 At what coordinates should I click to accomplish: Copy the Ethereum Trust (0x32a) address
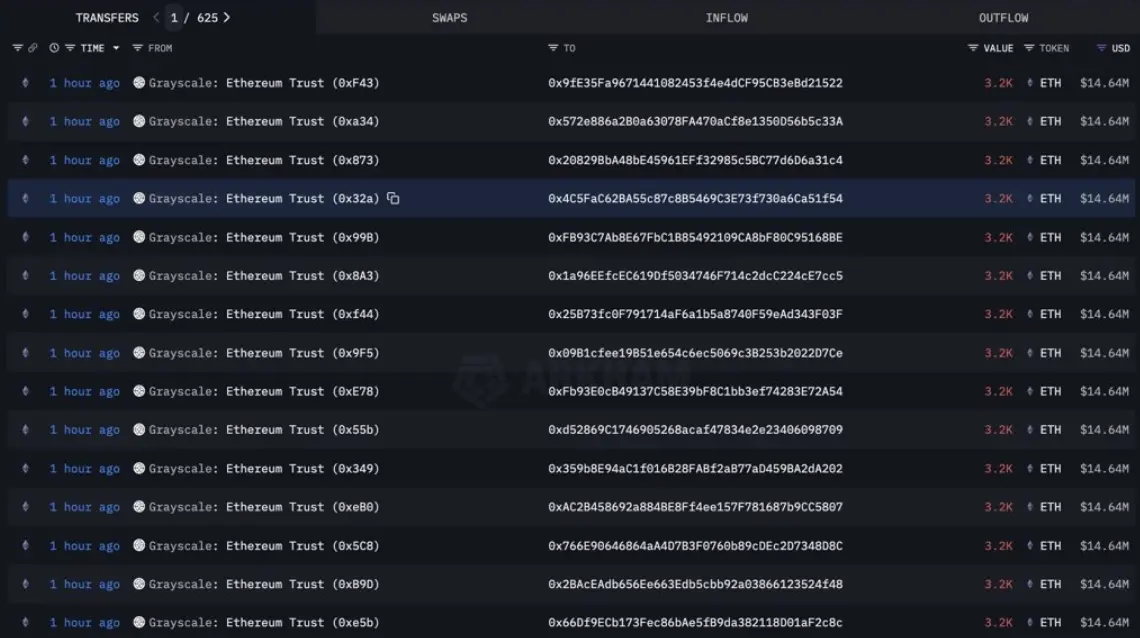click(393, 198)
